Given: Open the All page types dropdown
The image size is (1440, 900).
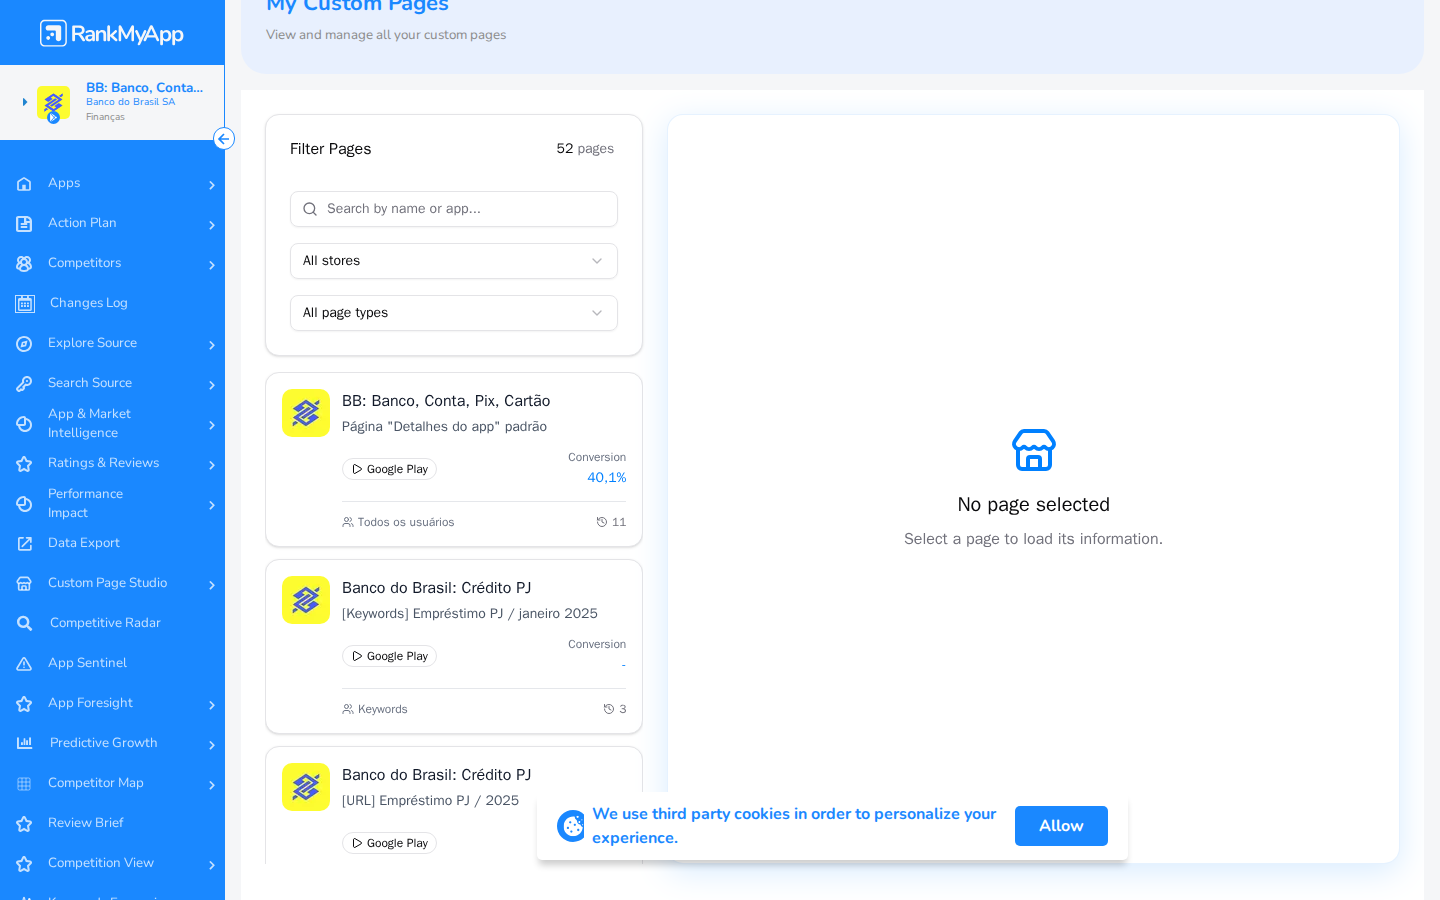Looking at the screenshot, I should [x=454, y=313].
